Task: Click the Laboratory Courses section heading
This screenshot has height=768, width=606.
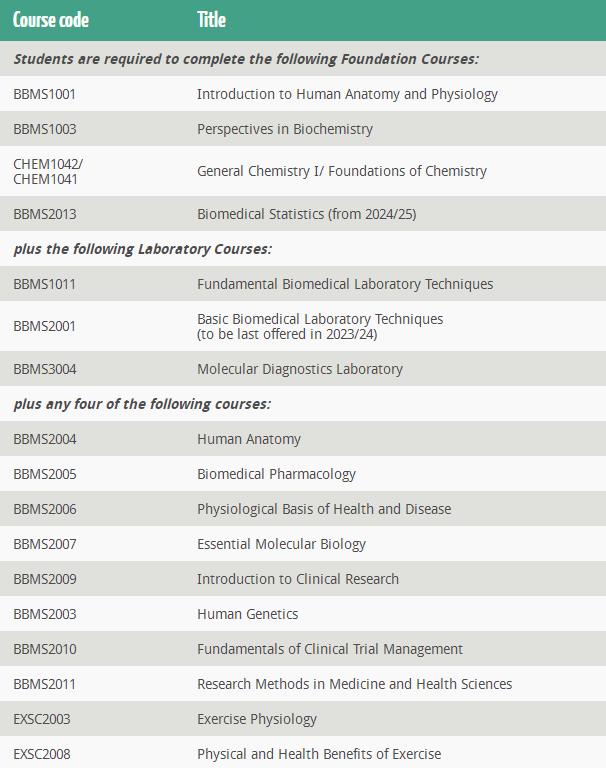Action: pos(143,249)
